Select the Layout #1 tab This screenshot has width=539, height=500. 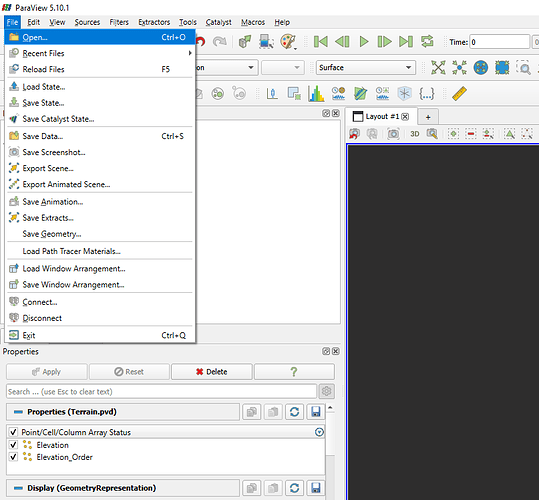pos(381,116)
